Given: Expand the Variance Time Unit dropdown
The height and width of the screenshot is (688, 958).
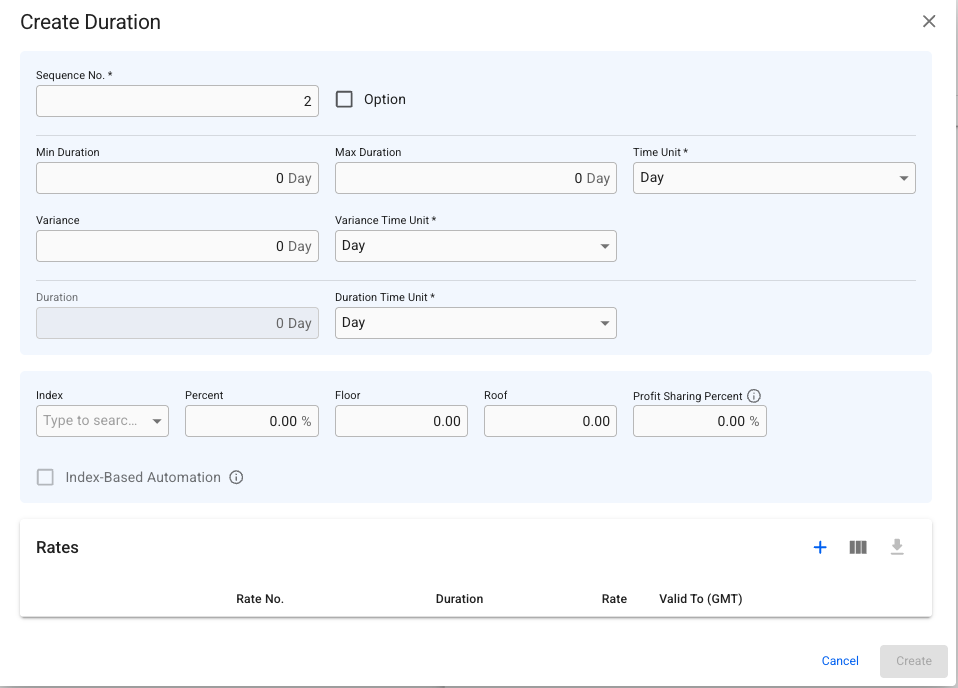Looking at the screenshot, I should point(475,246).
